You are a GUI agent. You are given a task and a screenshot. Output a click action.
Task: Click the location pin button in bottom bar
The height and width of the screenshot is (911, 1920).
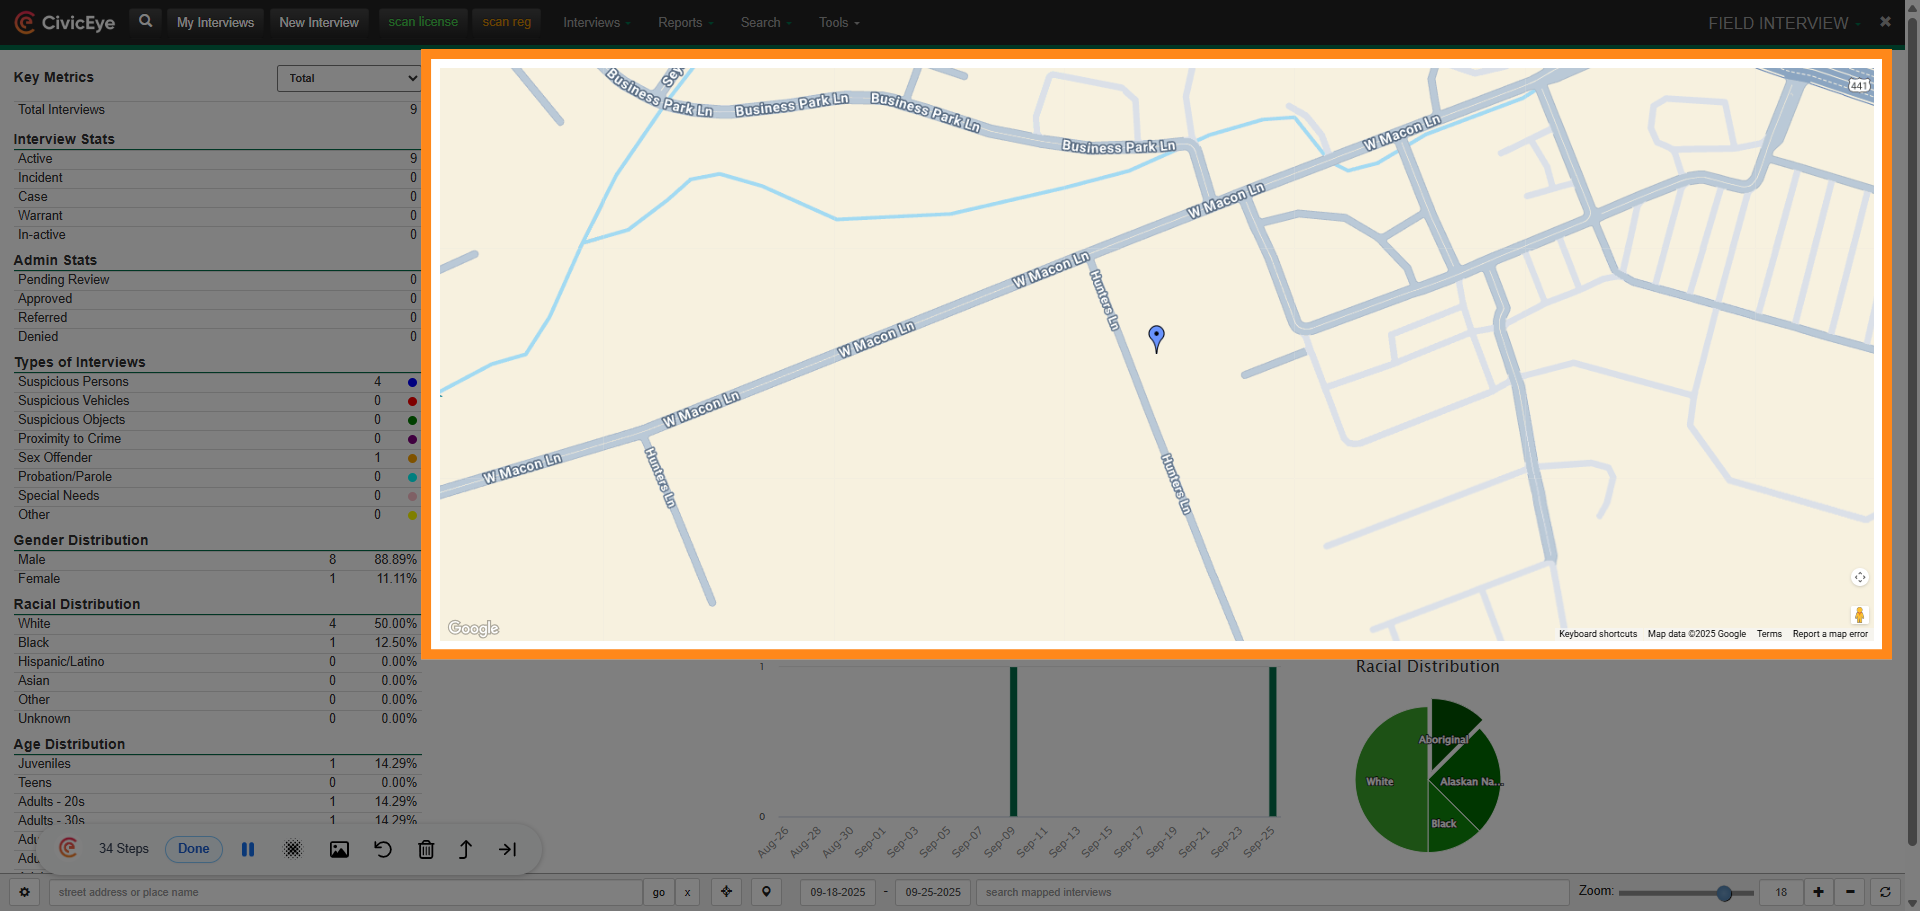coord(767,892)
